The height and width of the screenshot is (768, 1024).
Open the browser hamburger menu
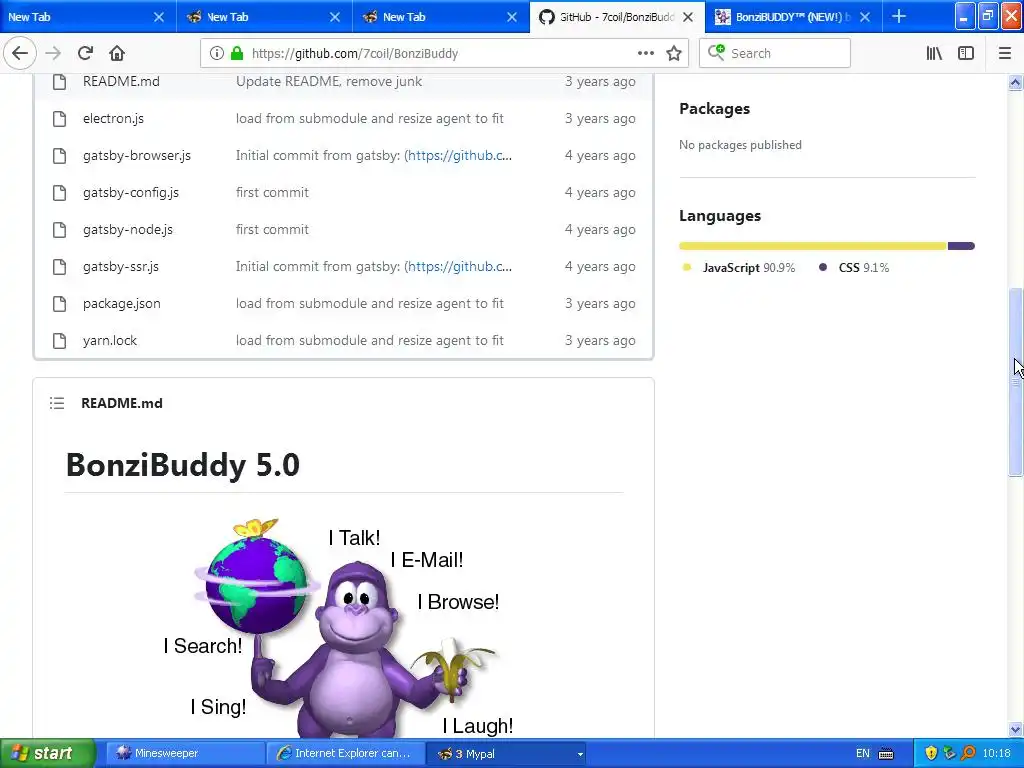click(1004, 53)
